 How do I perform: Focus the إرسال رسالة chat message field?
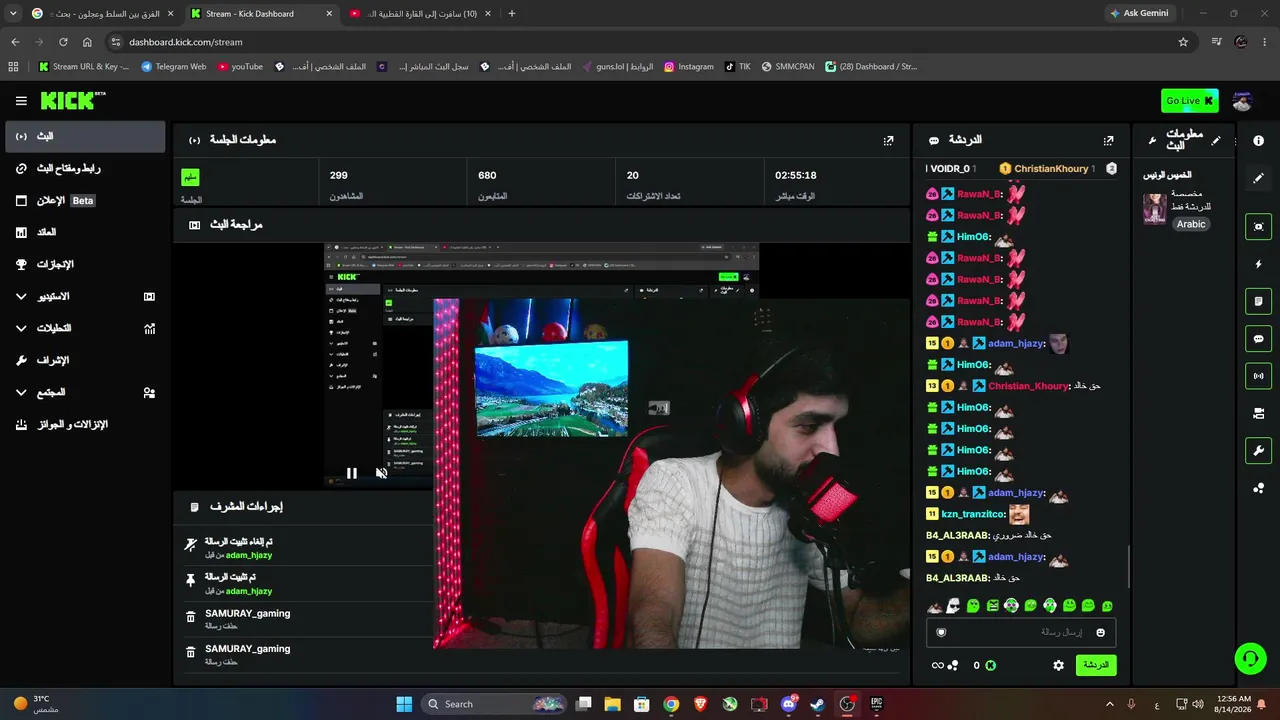(1020, 632)
